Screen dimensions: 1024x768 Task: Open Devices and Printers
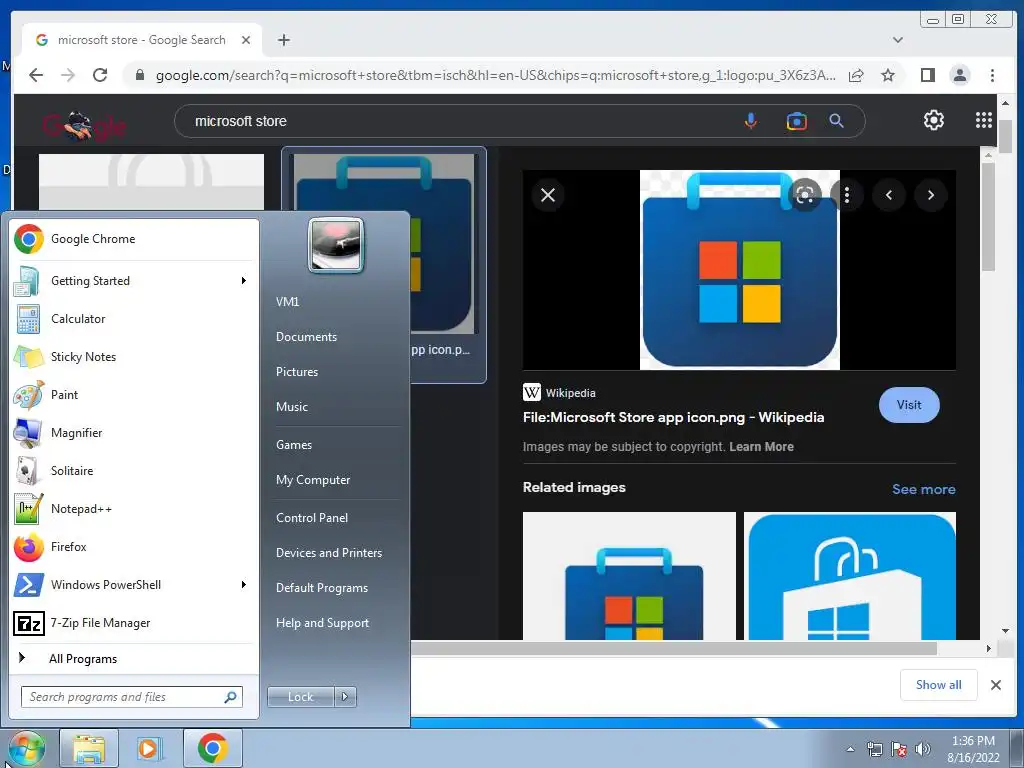click(x=329, y=552)
